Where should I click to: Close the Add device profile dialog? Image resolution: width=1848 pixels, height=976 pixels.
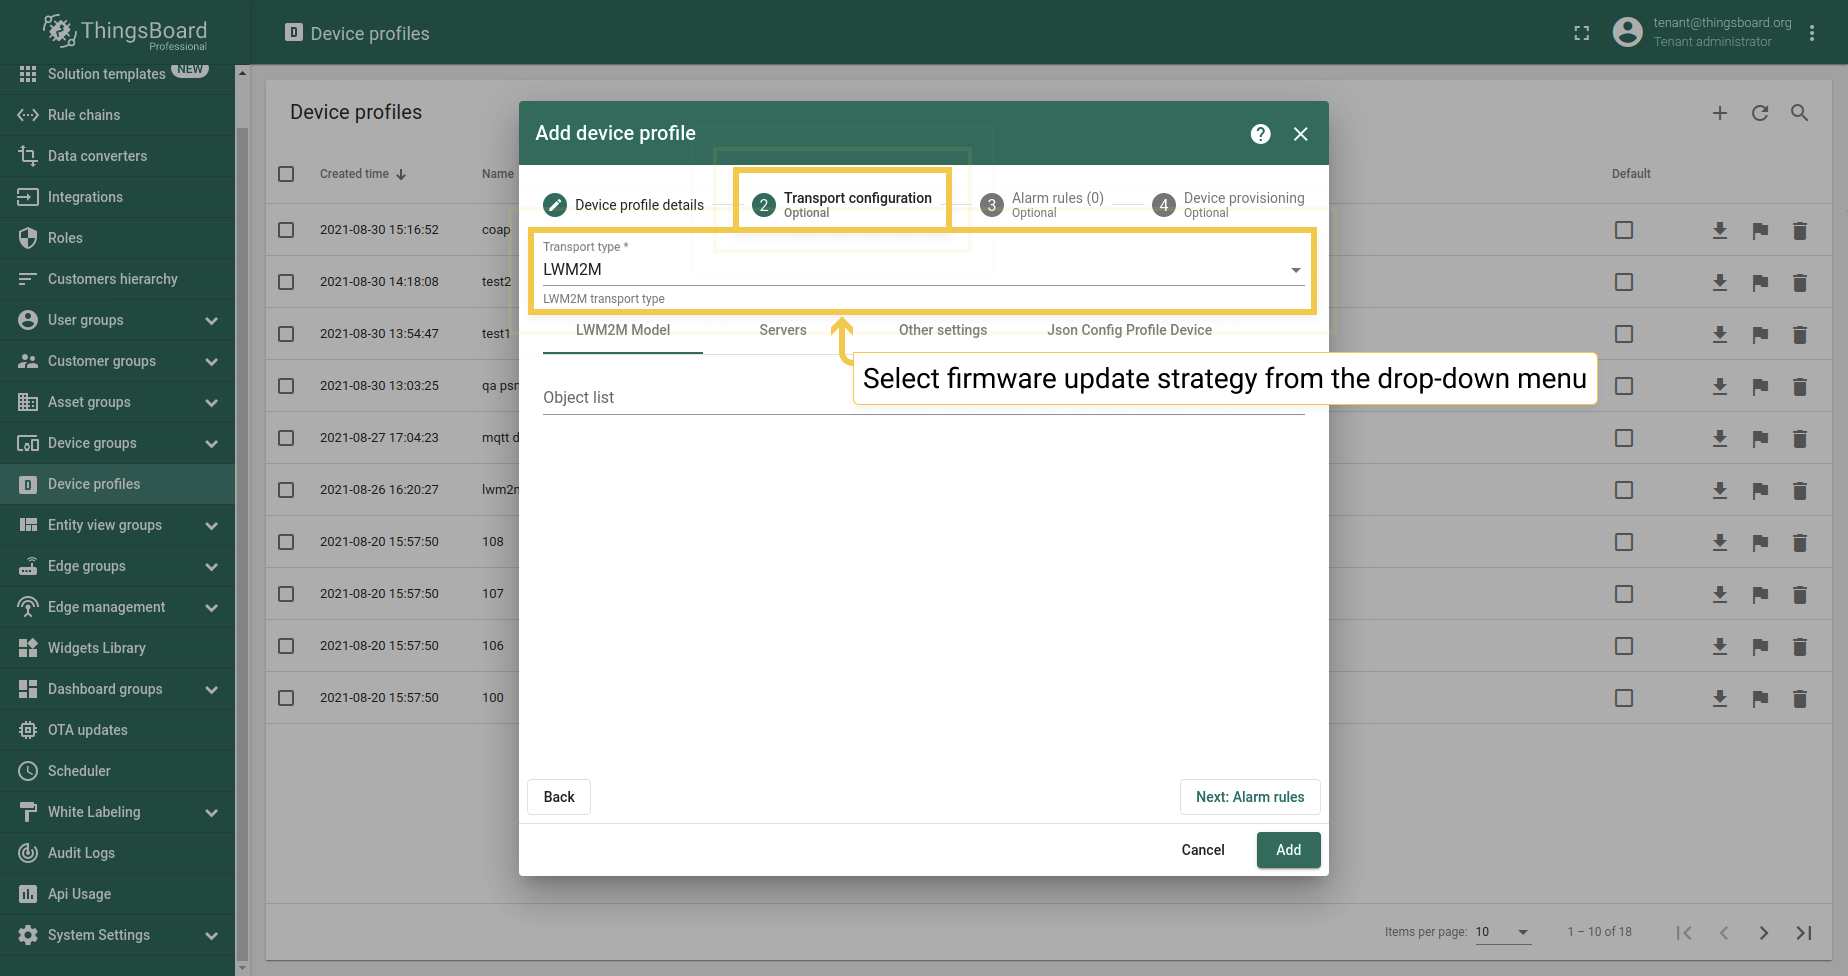(1300, 134)
